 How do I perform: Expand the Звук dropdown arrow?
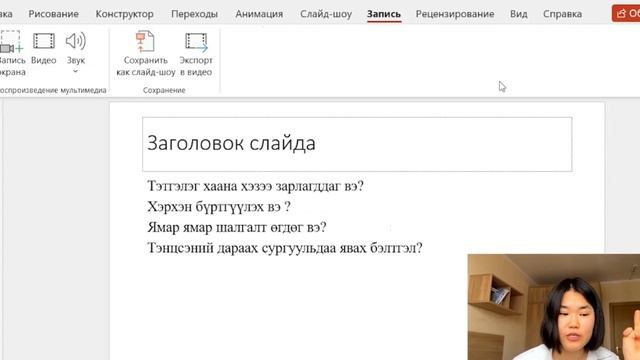coord(76,72)
